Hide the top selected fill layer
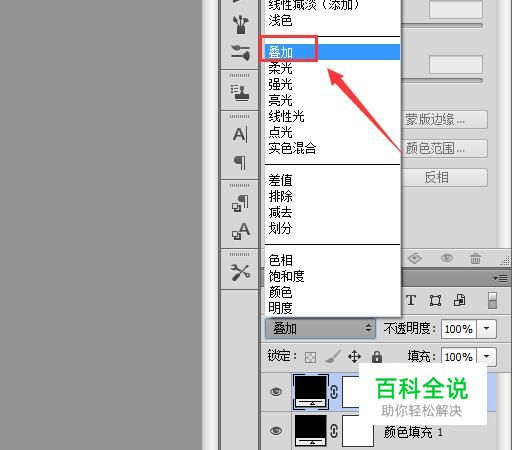This screenshot has height=450, width=512. (276, 392)
